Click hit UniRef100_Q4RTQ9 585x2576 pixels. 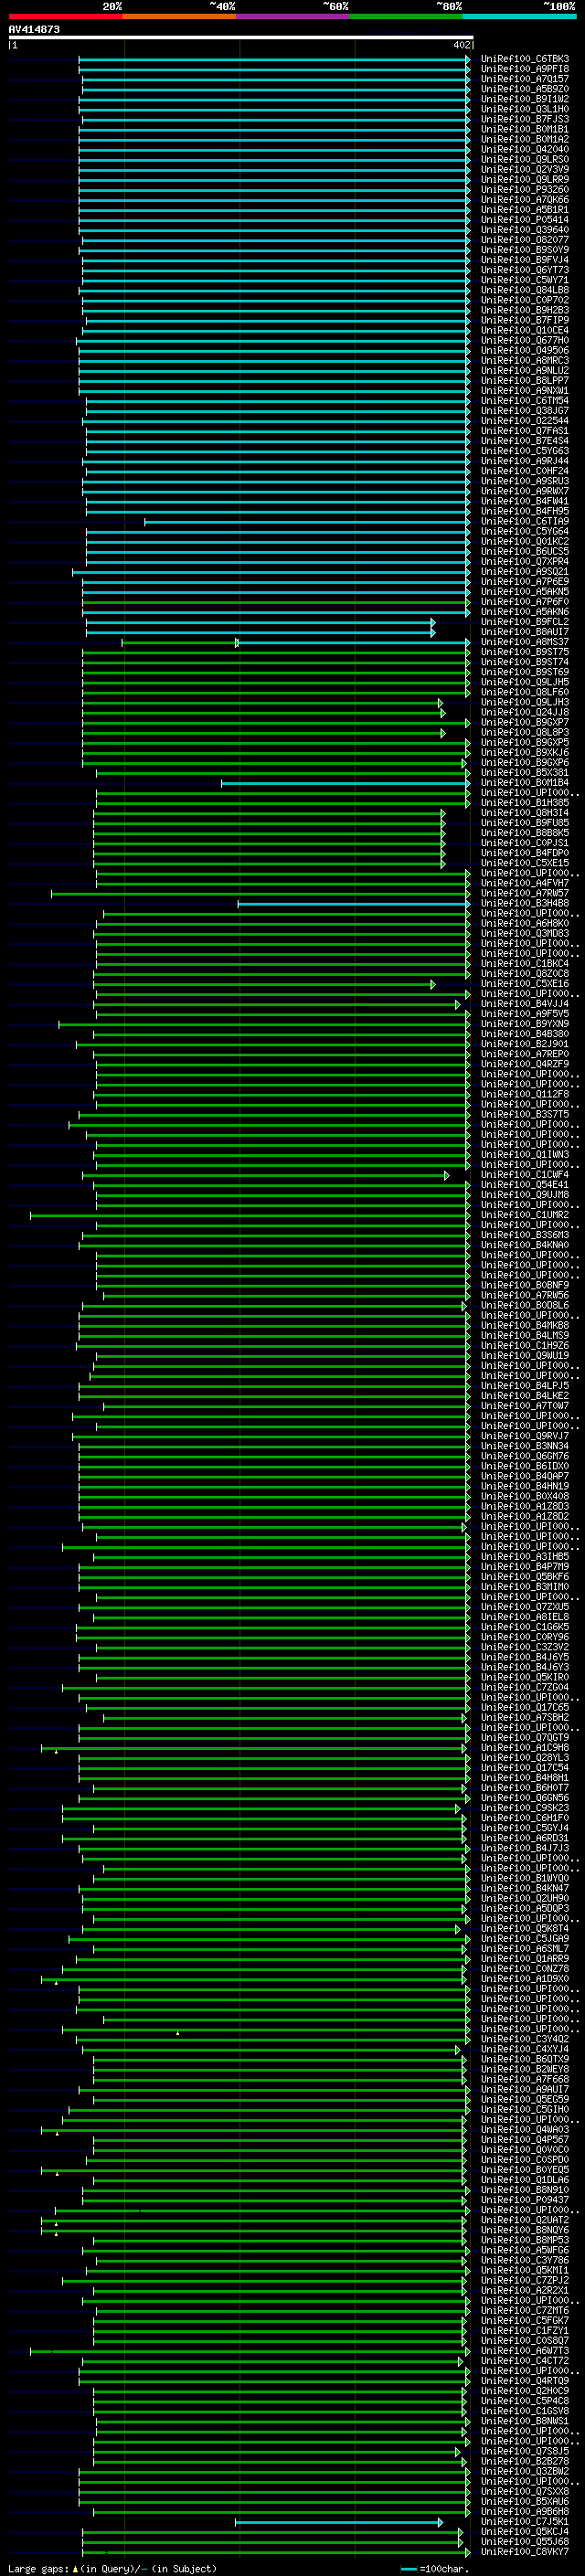coord(524,2381)
